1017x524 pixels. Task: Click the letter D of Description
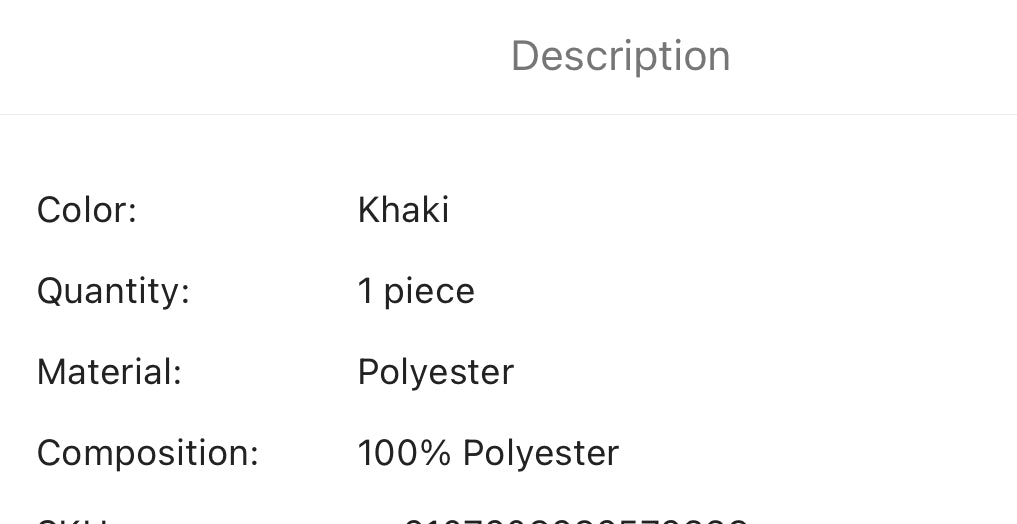point(526,56)
